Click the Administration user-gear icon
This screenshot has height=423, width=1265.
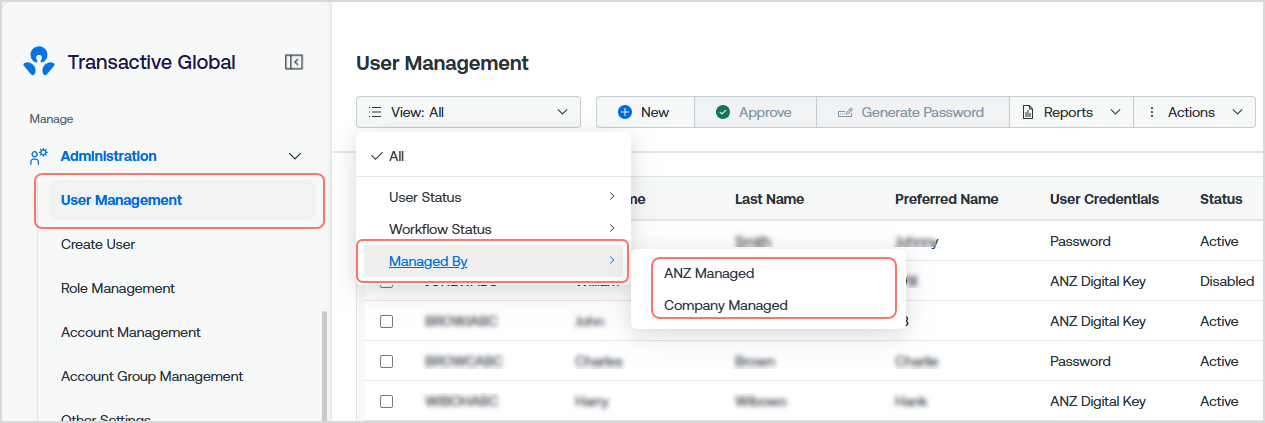pyautogui.click(x=39, y=156)
